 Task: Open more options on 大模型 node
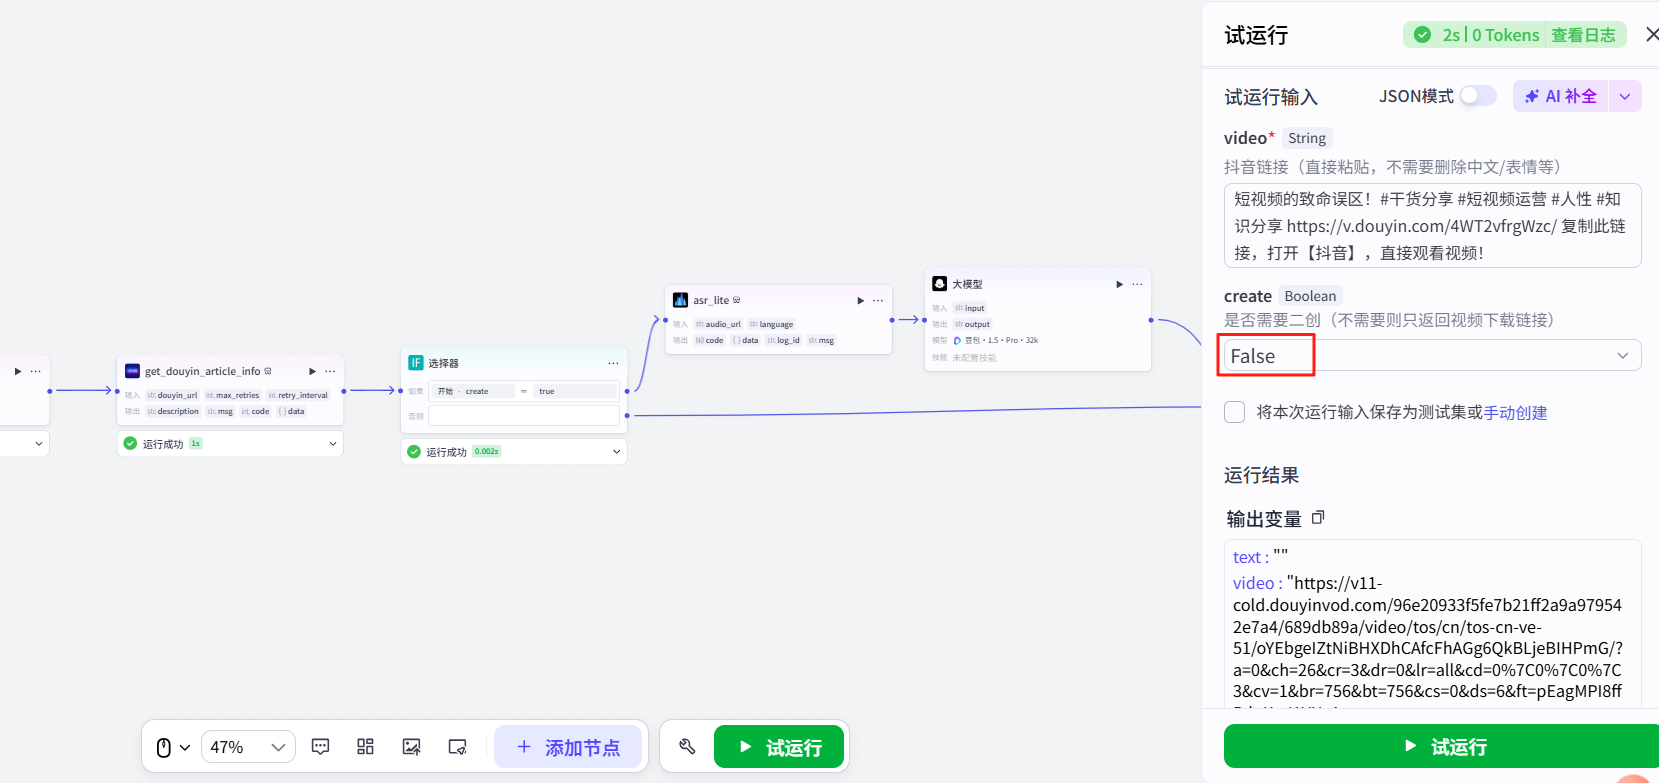click(x=1137, y=284)
